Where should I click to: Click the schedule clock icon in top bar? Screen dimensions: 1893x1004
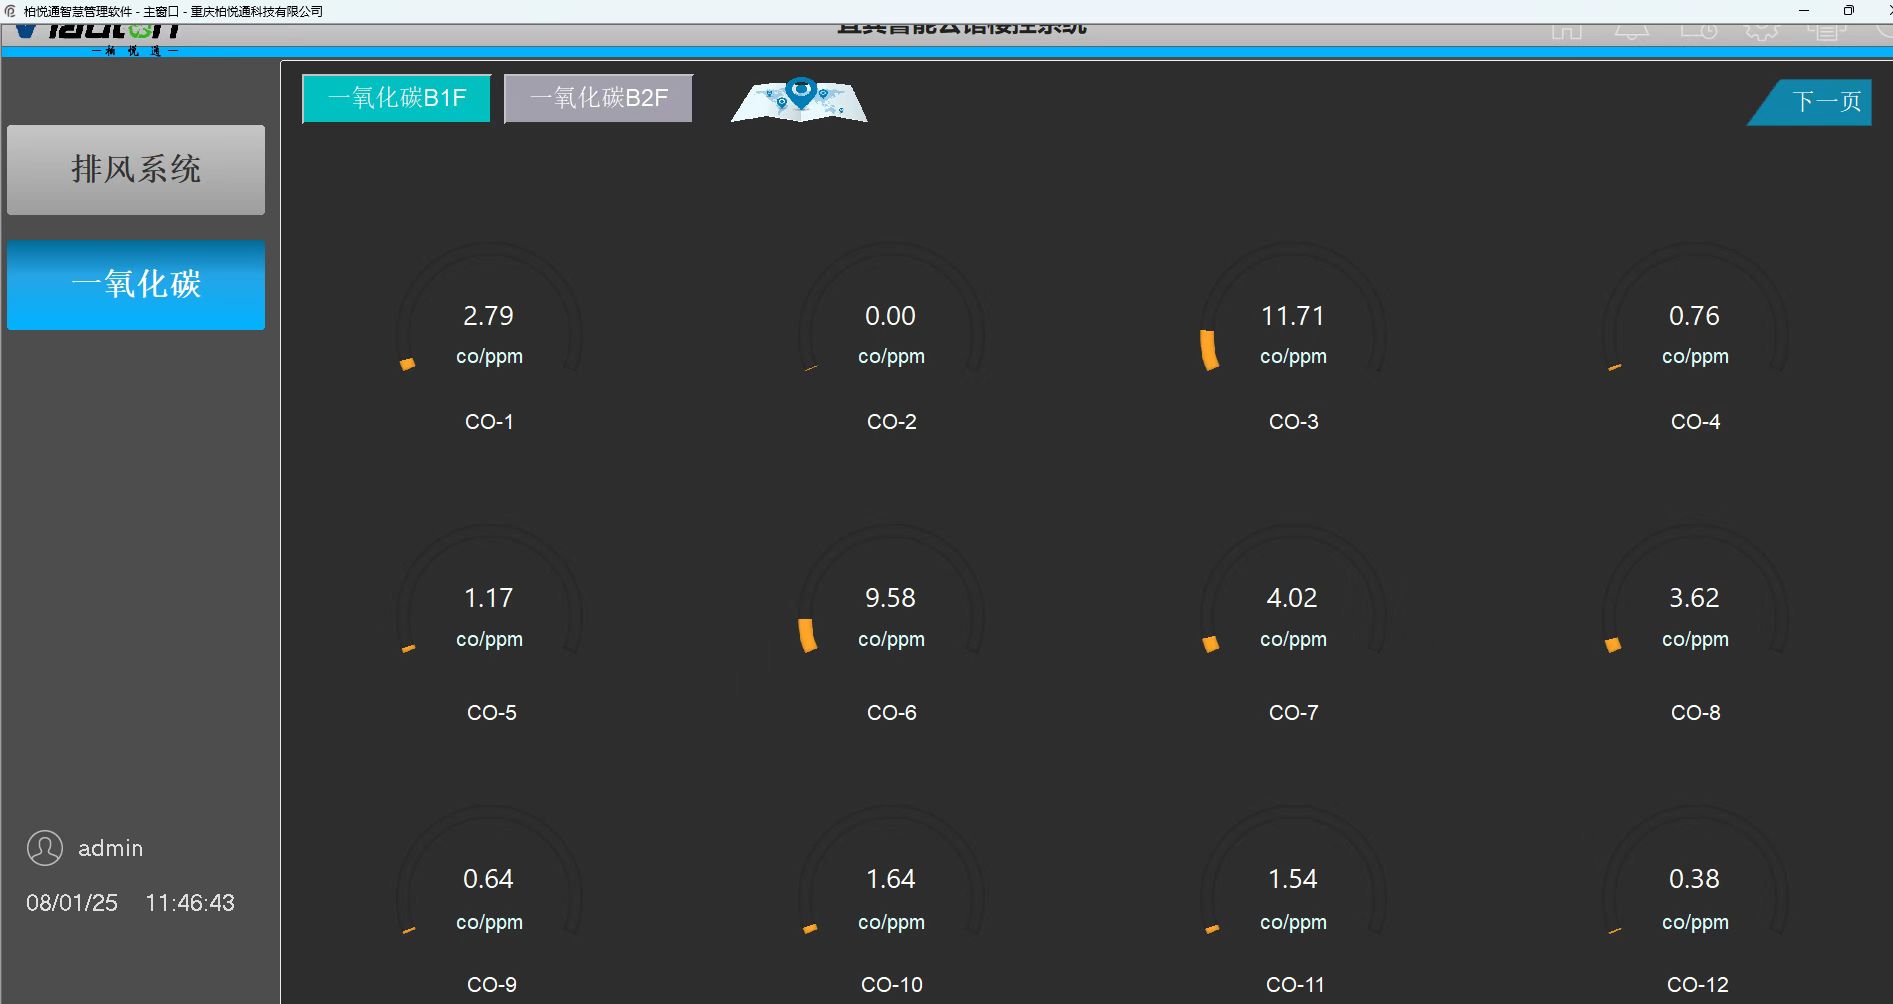(x=1697, y=32)
